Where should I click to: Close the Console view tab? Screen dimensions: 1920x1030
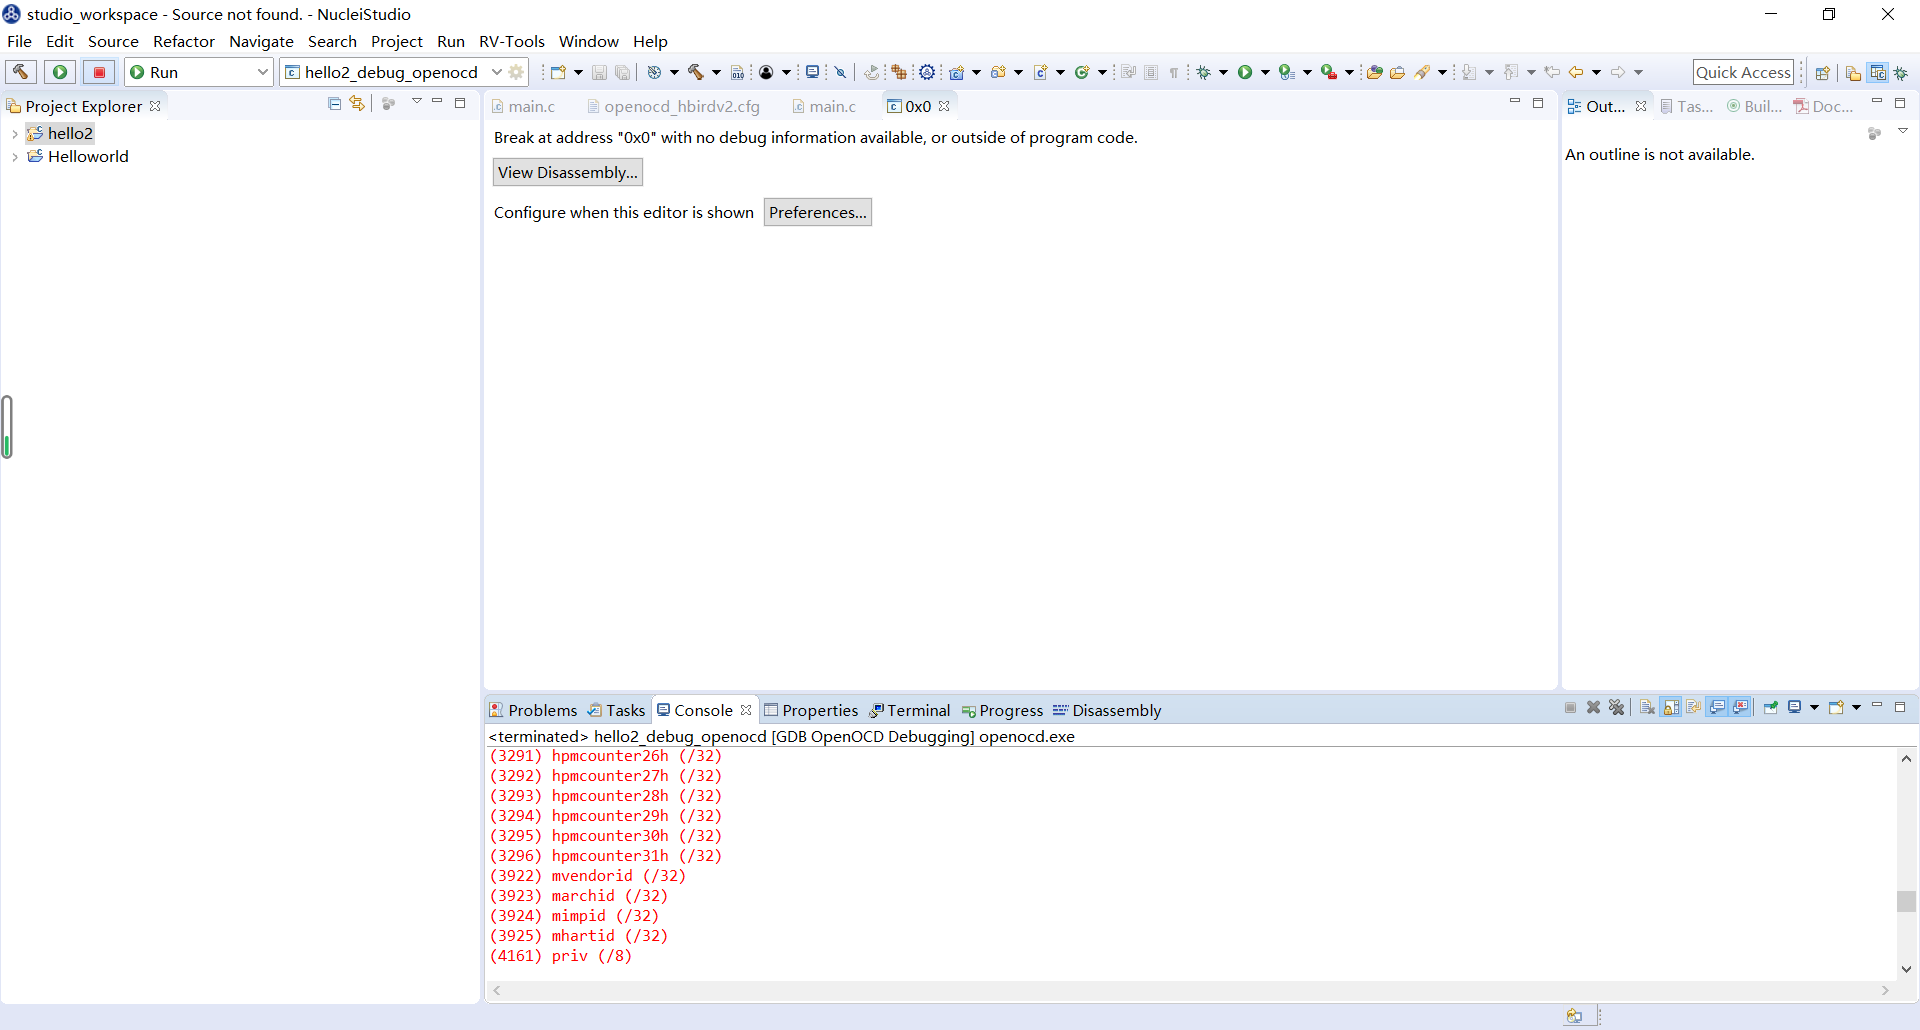[x=746, y=710]
